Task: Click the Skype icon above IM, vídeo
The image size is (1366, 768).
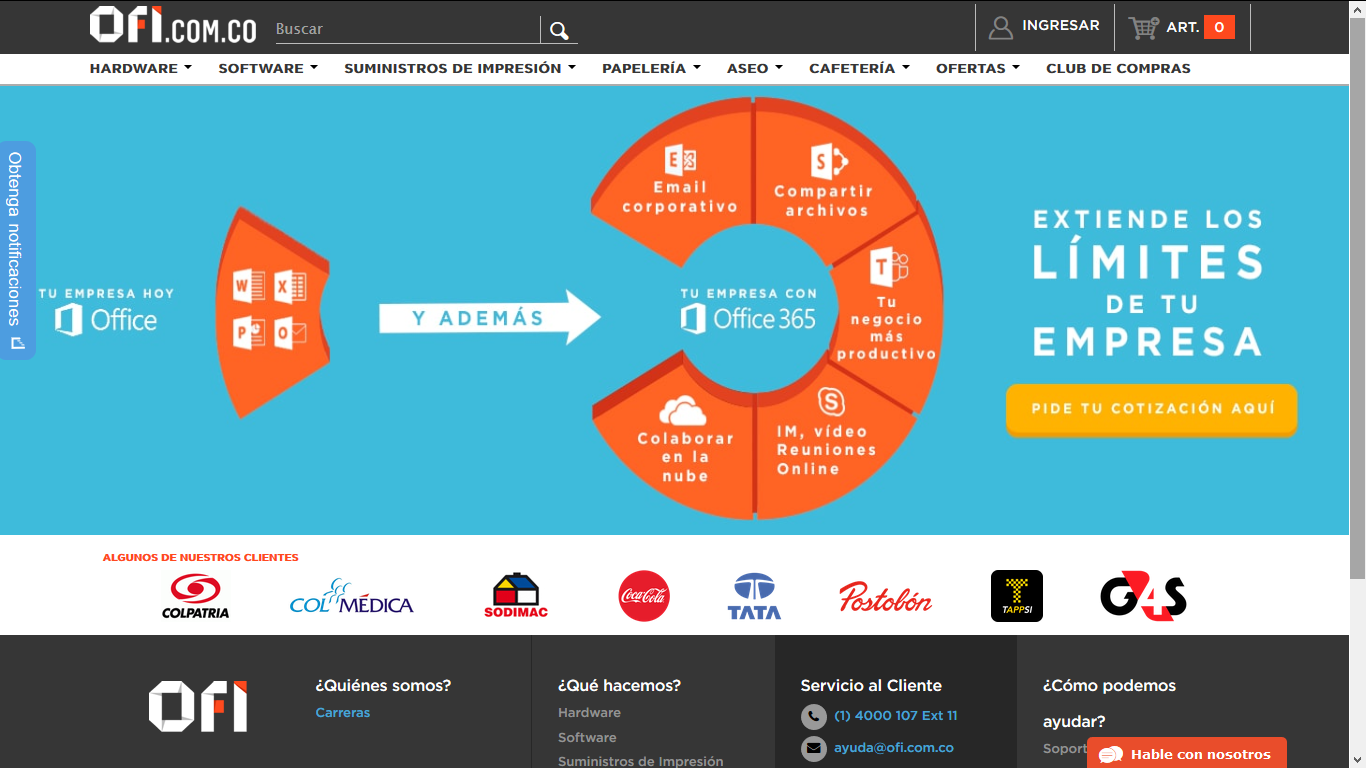Action: [x=831, y=402]
